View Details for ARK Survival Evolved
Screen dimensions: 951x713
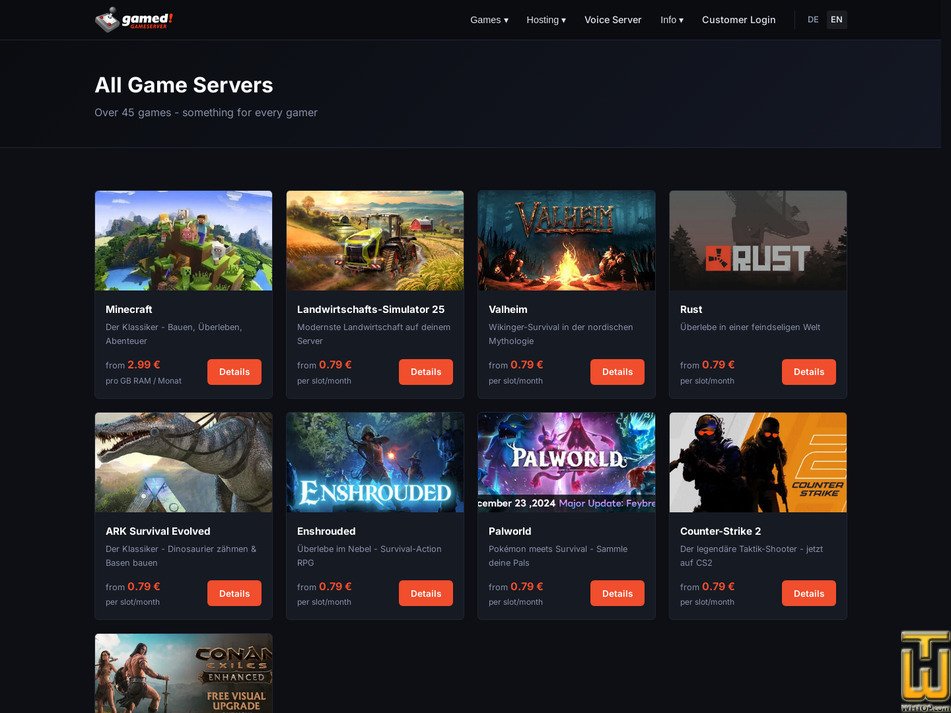(x=234, y=593)
